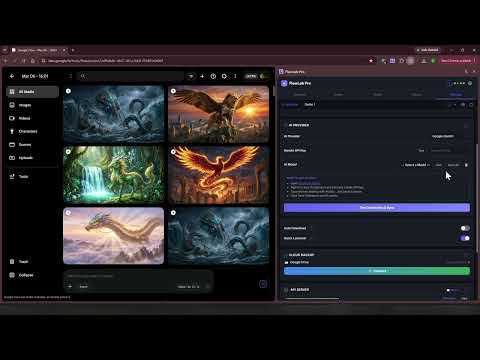Open the griffin at sunset thumbnail
Screen dimensions: 480x360
coord(219,114)
